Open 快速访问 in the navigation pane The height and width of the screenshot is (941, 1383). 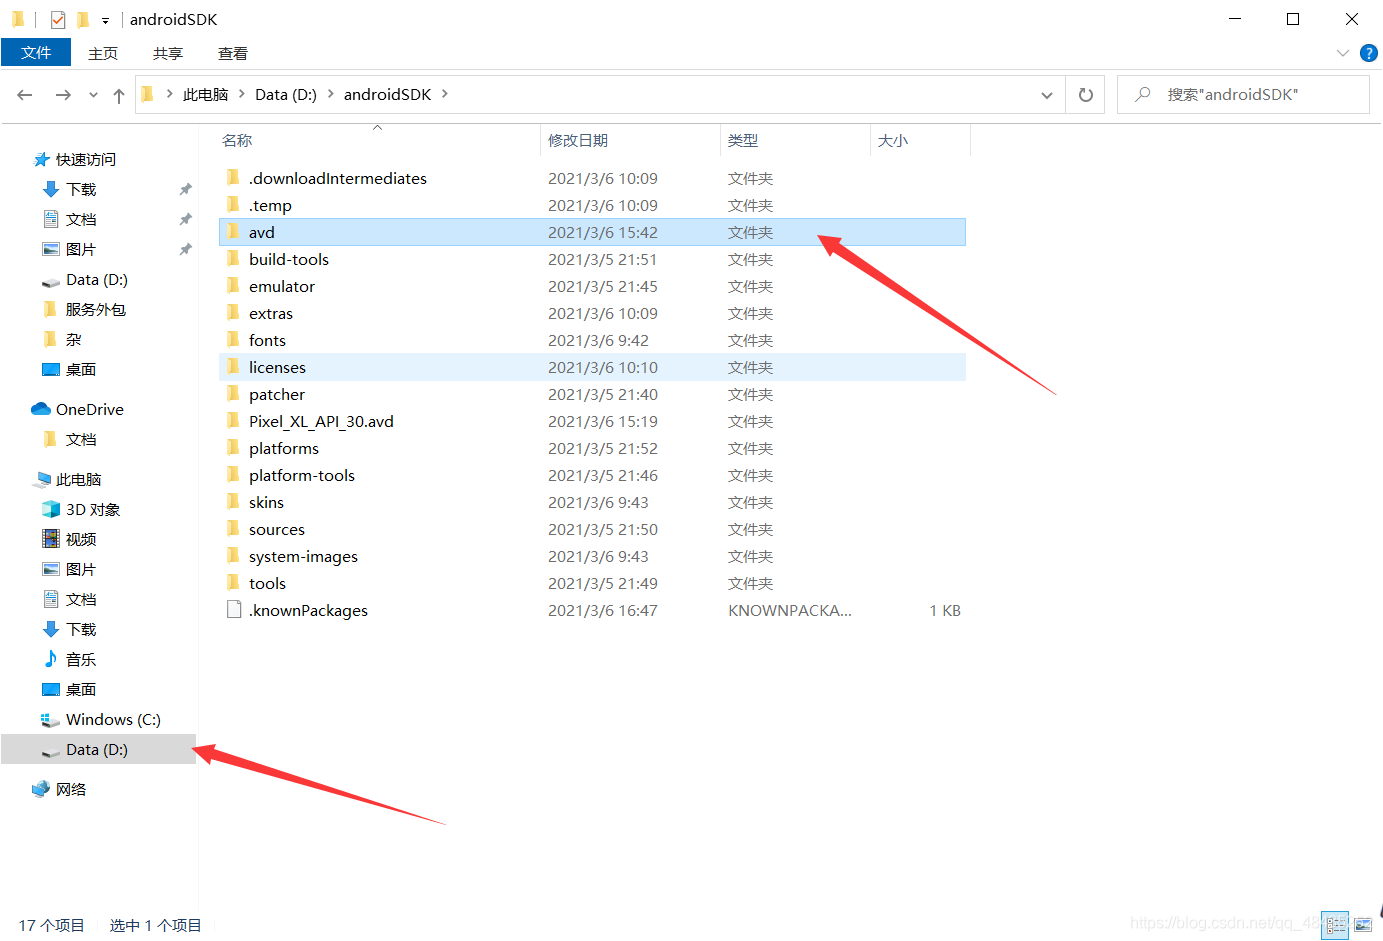pos(74,159)
